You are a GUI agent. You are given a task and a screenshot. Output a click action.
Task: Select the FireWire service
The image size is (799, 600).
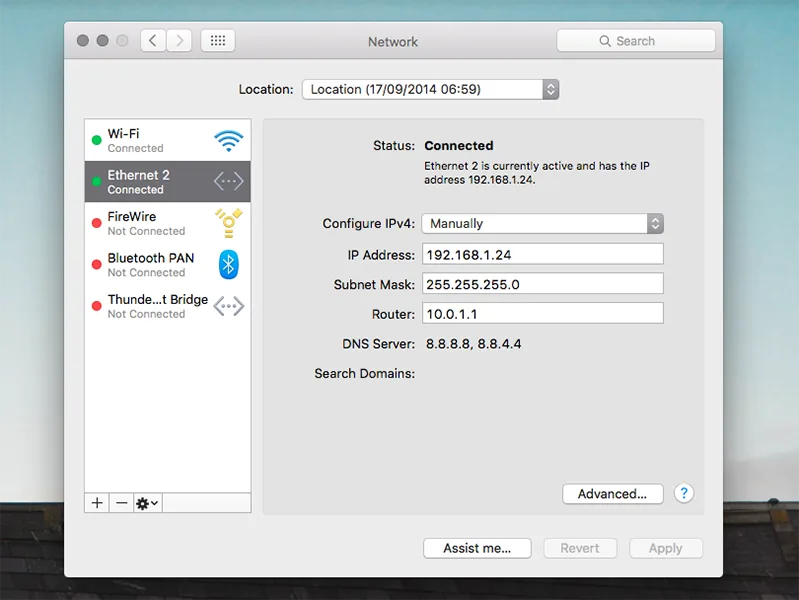coord(168,223)
